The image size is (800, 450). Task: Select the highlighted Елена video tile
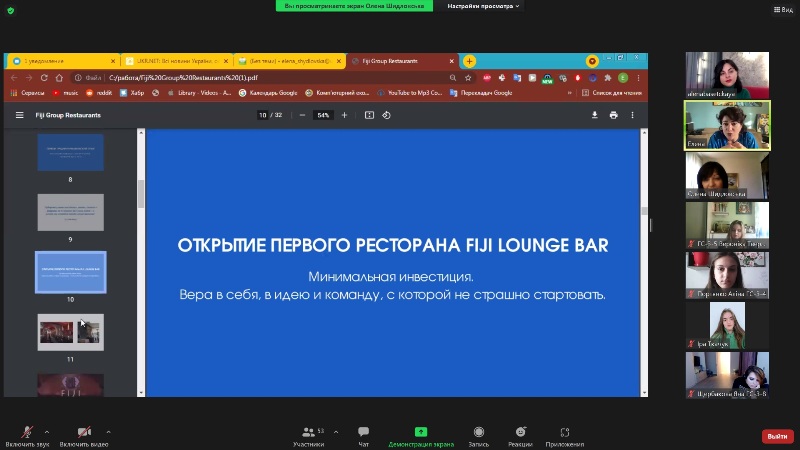click(x=727, y=126)
